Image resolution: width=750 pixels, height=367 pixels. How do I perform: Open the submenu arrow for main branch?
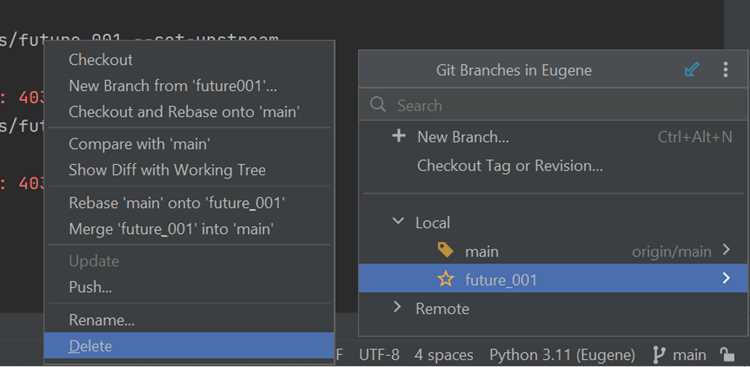pos(726,250)
